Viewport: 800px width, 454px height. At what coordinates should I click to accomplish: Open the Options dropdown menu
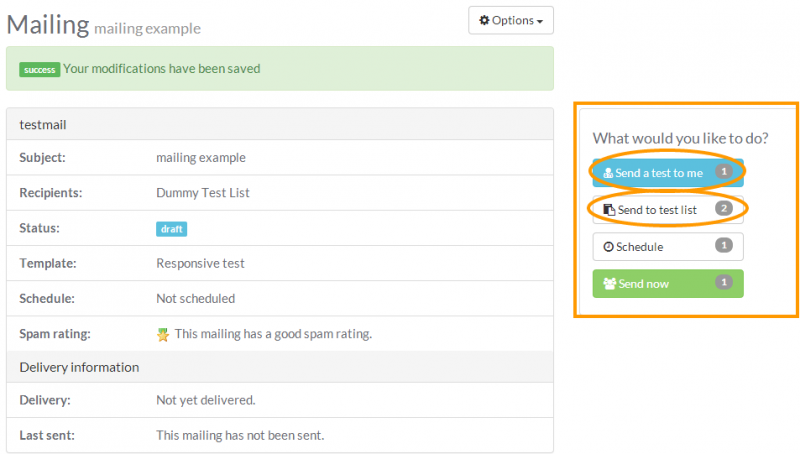[511, 20]
